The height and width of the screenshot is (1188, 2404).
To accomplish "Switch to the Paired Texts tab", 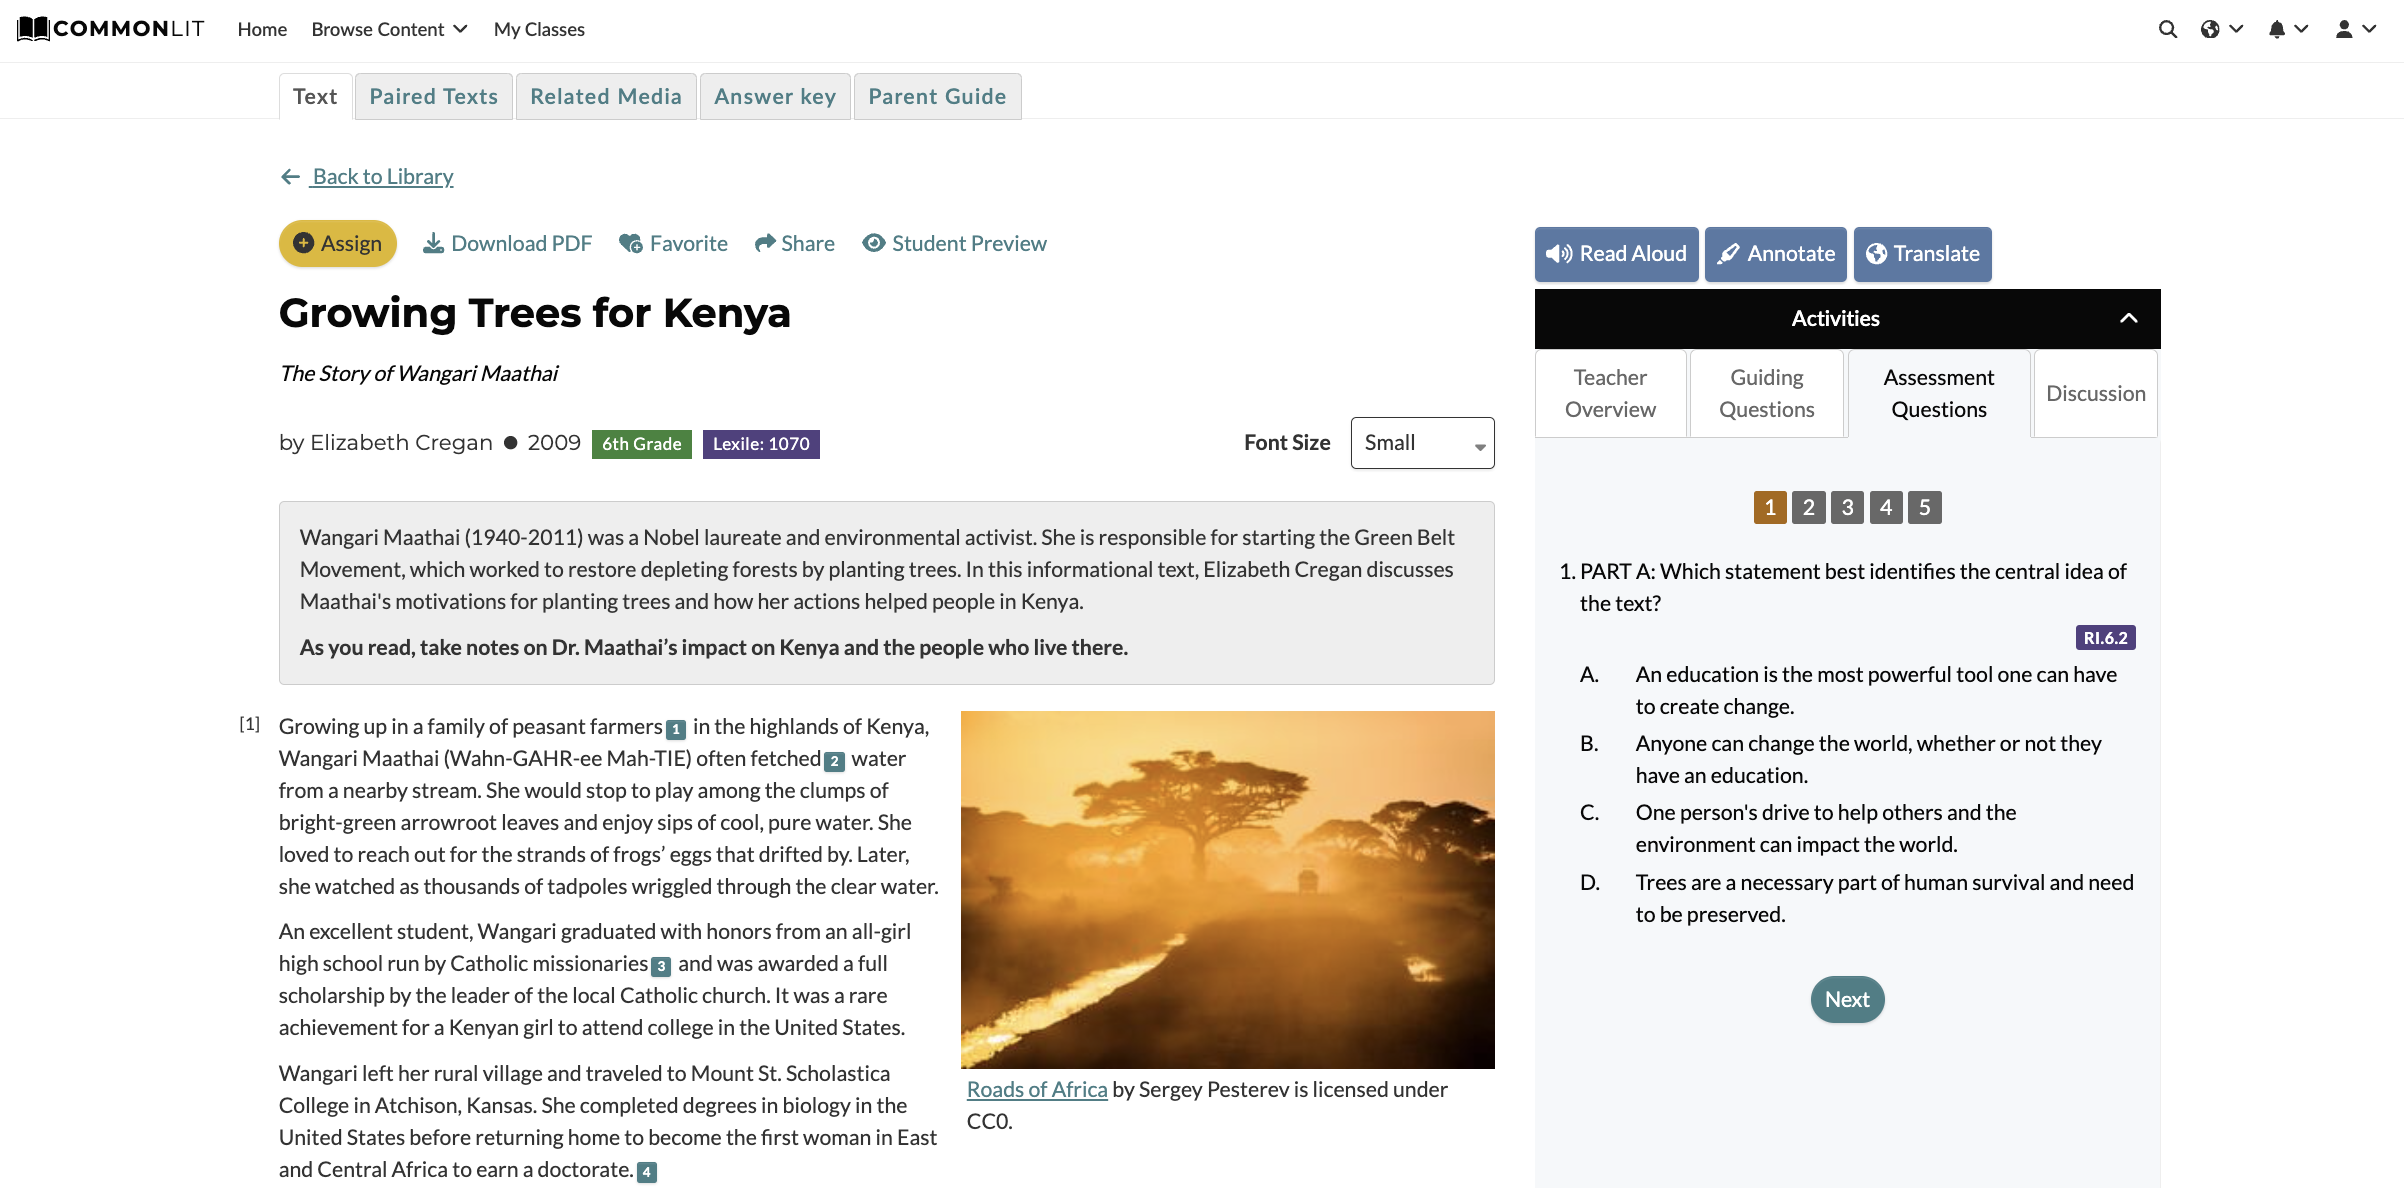I will [x=433, y=96].
